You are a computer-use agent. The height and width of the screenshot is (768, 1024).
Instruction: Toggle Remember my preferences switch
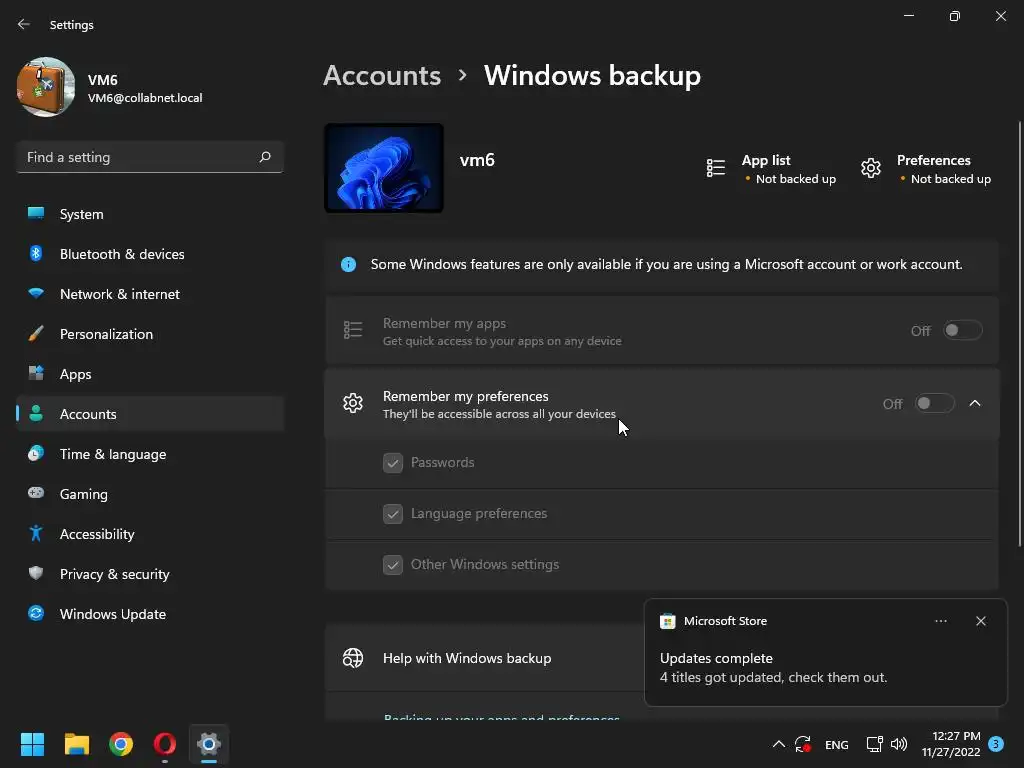point(934,404)
